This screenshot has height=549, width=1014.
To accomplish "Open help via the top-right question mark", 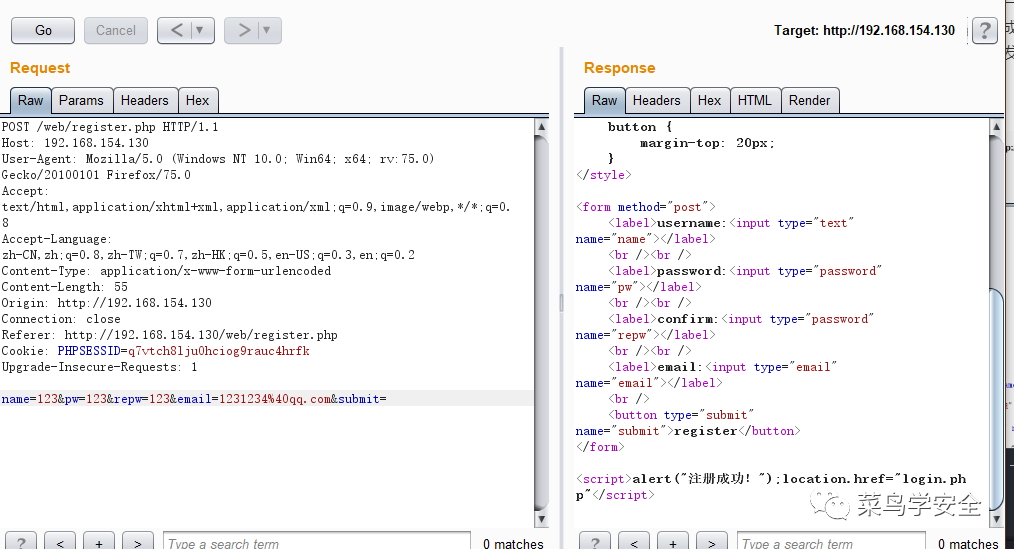I will [x=984, y=30].
